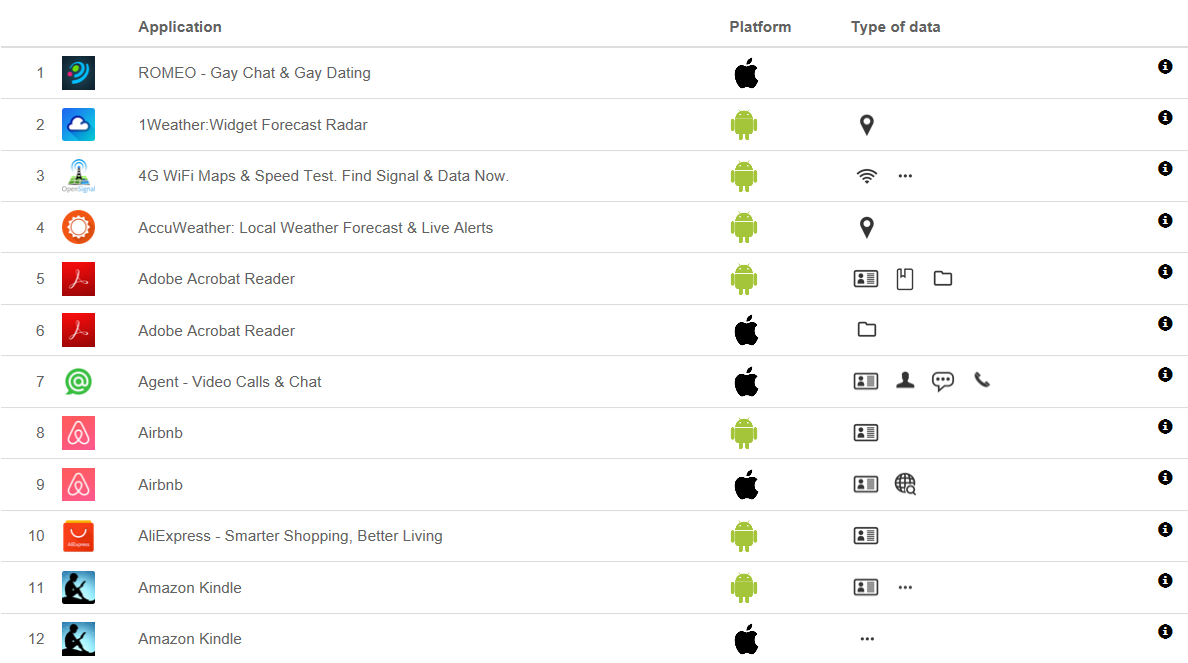Click Type of data column header
The height and width of the screenshot is (663, 1188).
pyautogui.click(x=895, y=27)
